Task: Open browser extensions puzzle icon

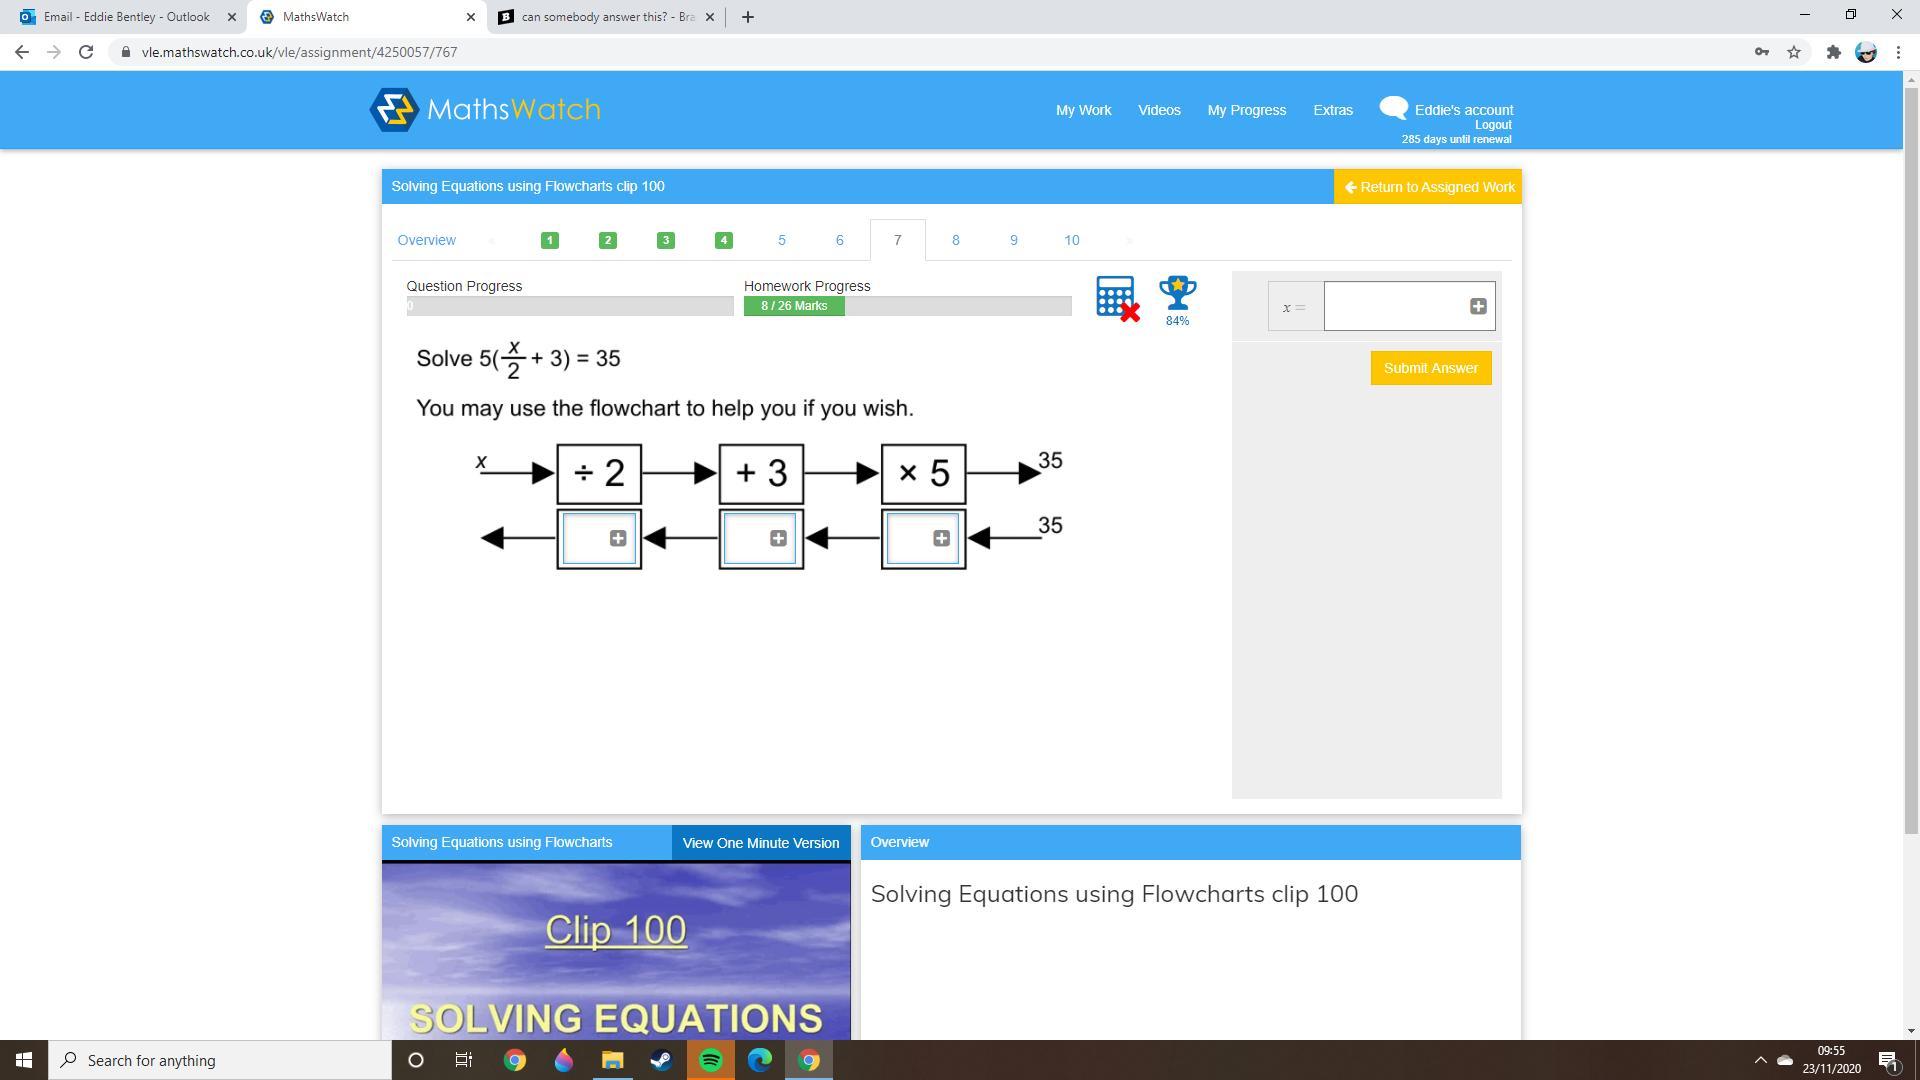Action: (1833, 52)
